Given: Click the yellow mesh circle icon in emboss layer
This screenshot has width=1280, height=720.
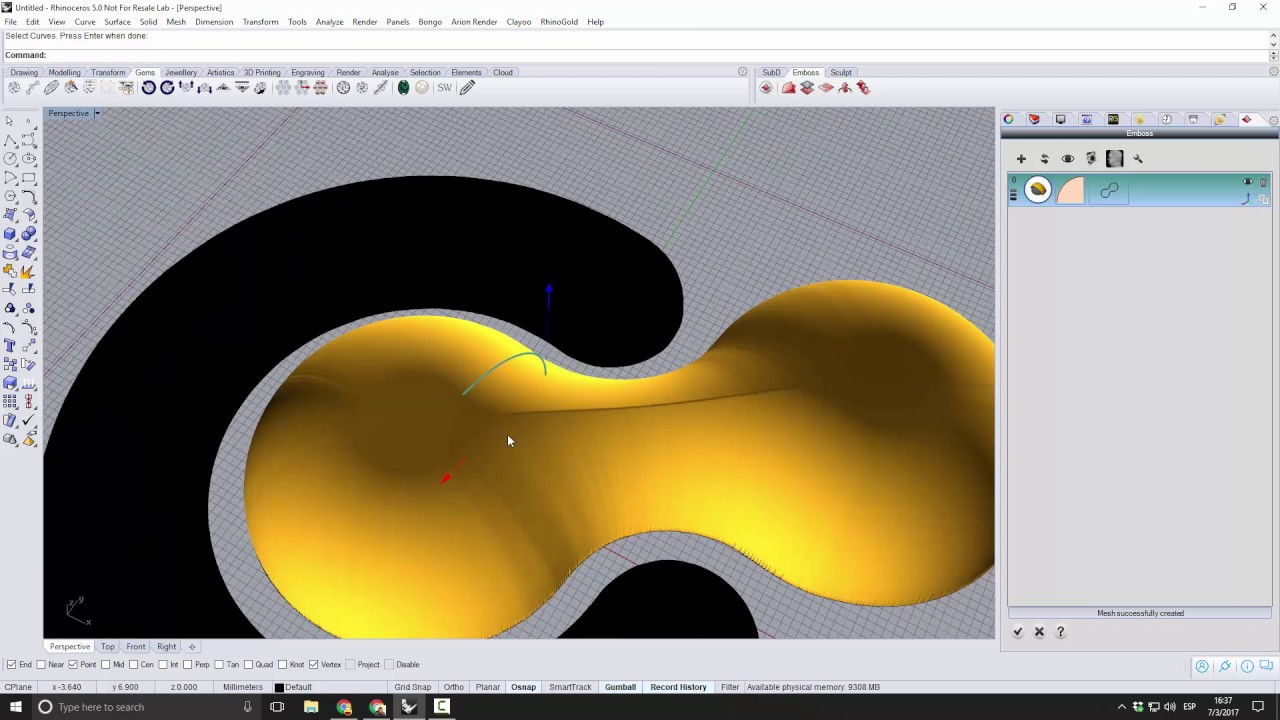Looking at the screenshot, I should coord(1038,190).
